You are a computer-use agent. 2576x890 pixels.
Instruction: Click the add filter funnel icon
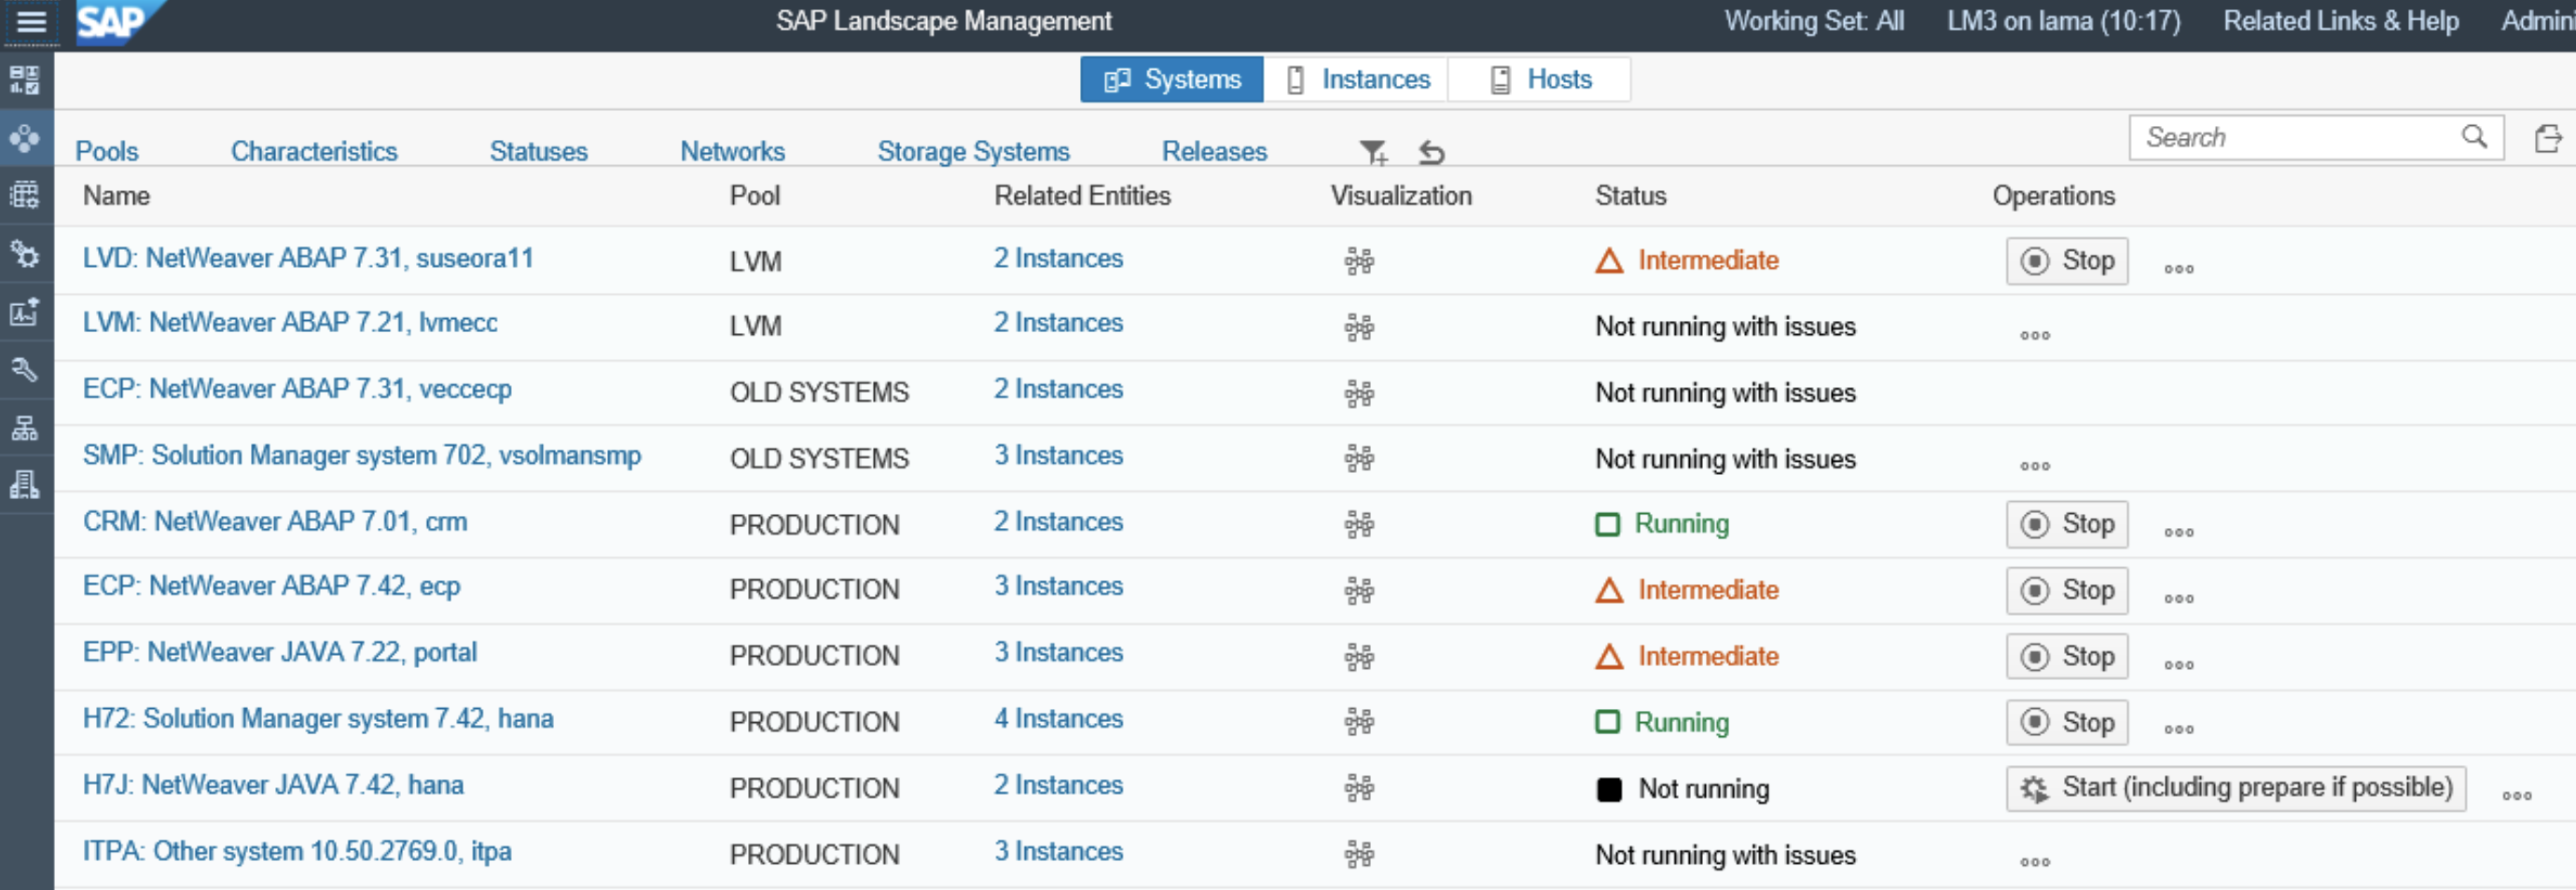(x=1373, y=152)
